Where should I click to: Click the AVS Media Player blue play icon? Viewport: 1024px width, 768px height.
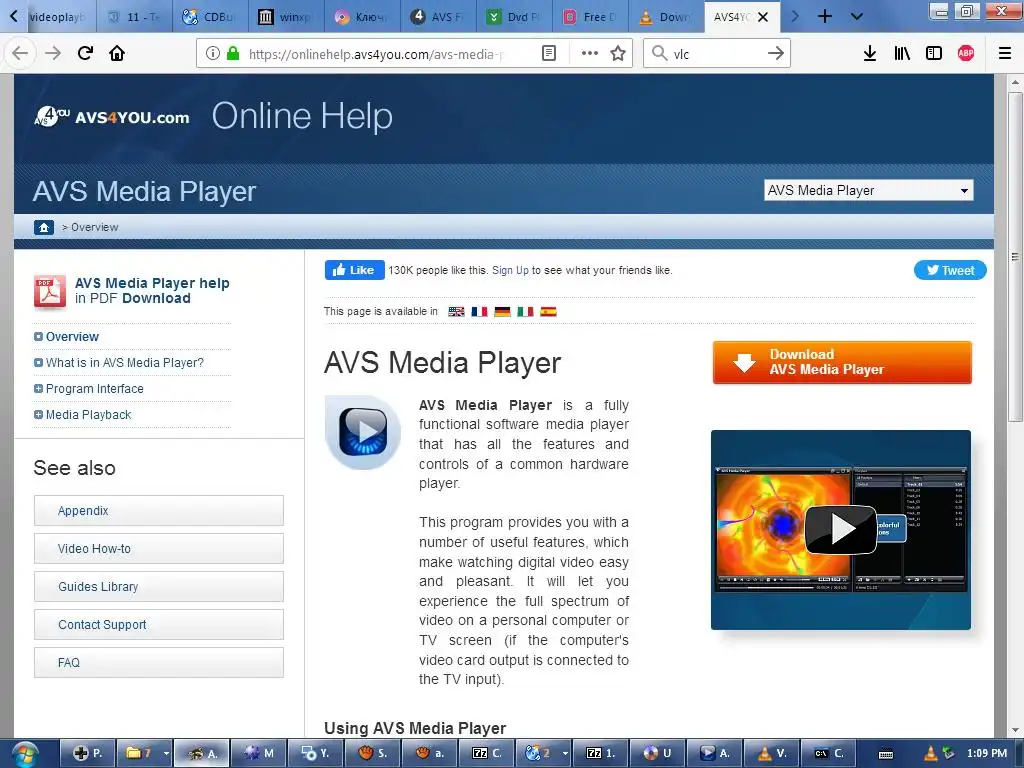(362, 432)
